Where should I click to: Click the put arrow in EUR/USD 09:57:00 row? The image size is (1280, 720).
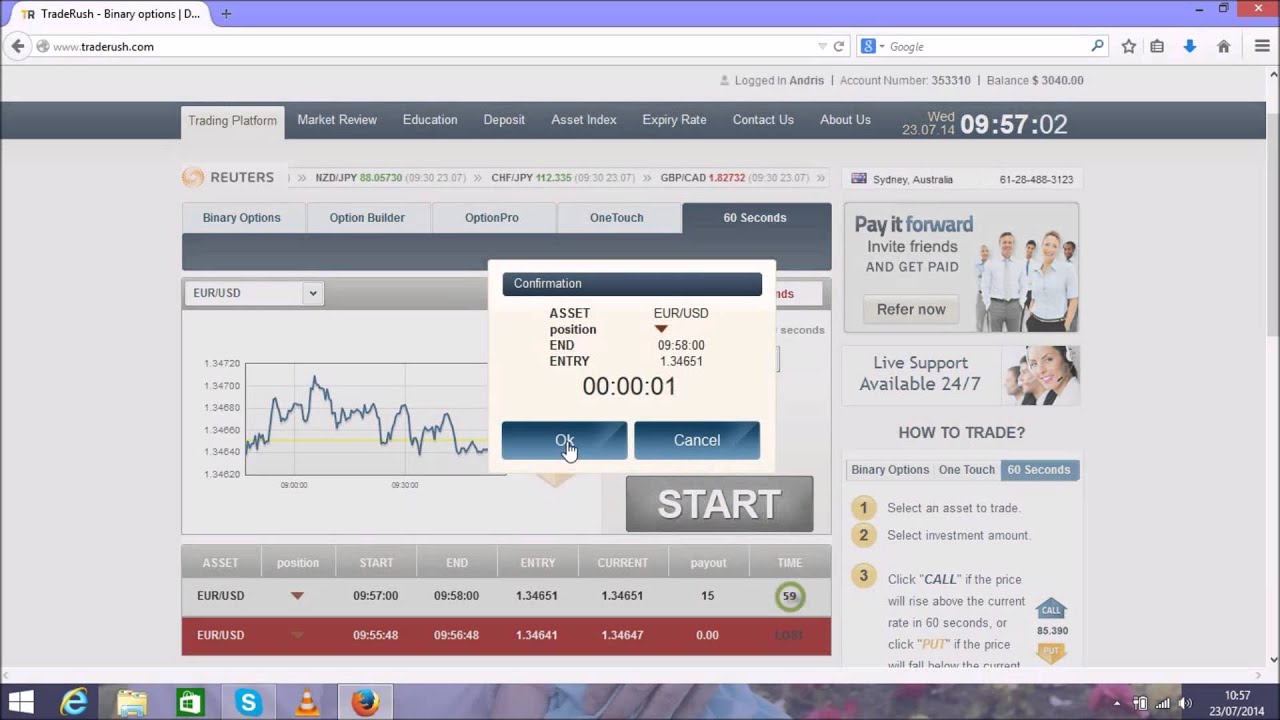pos(297,596)
